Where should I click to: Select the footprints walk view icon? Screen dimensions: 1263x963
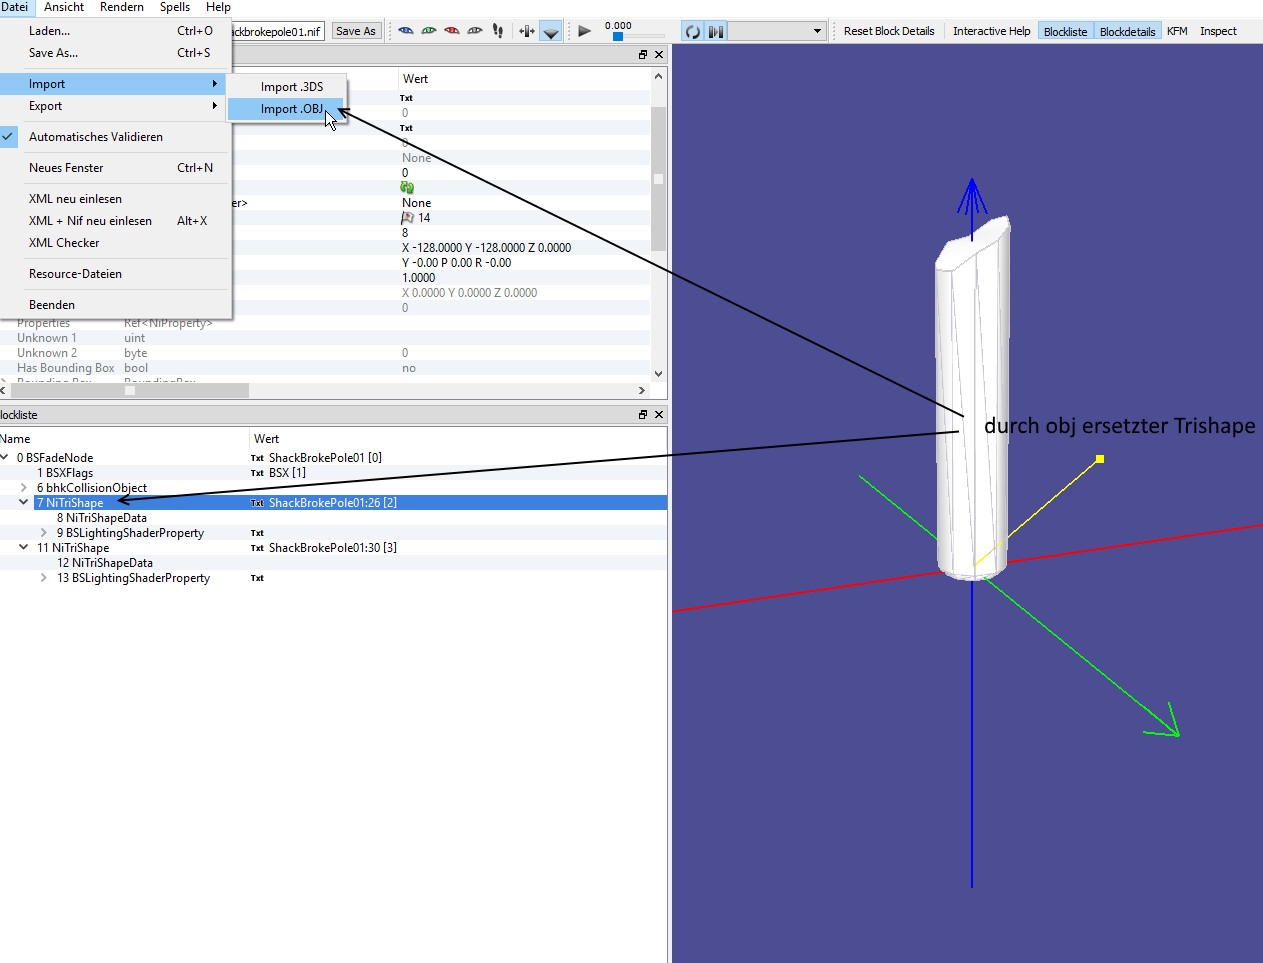(498, 31)
